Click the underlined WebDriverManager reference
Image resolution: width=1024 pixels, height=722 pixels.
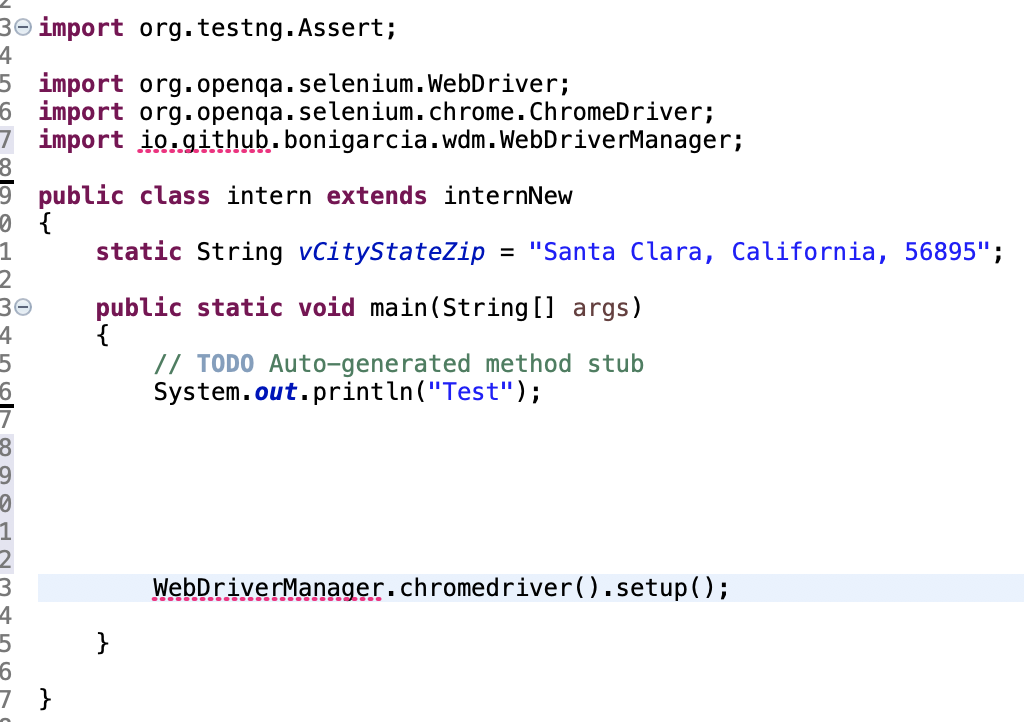(x=265, y=587)
